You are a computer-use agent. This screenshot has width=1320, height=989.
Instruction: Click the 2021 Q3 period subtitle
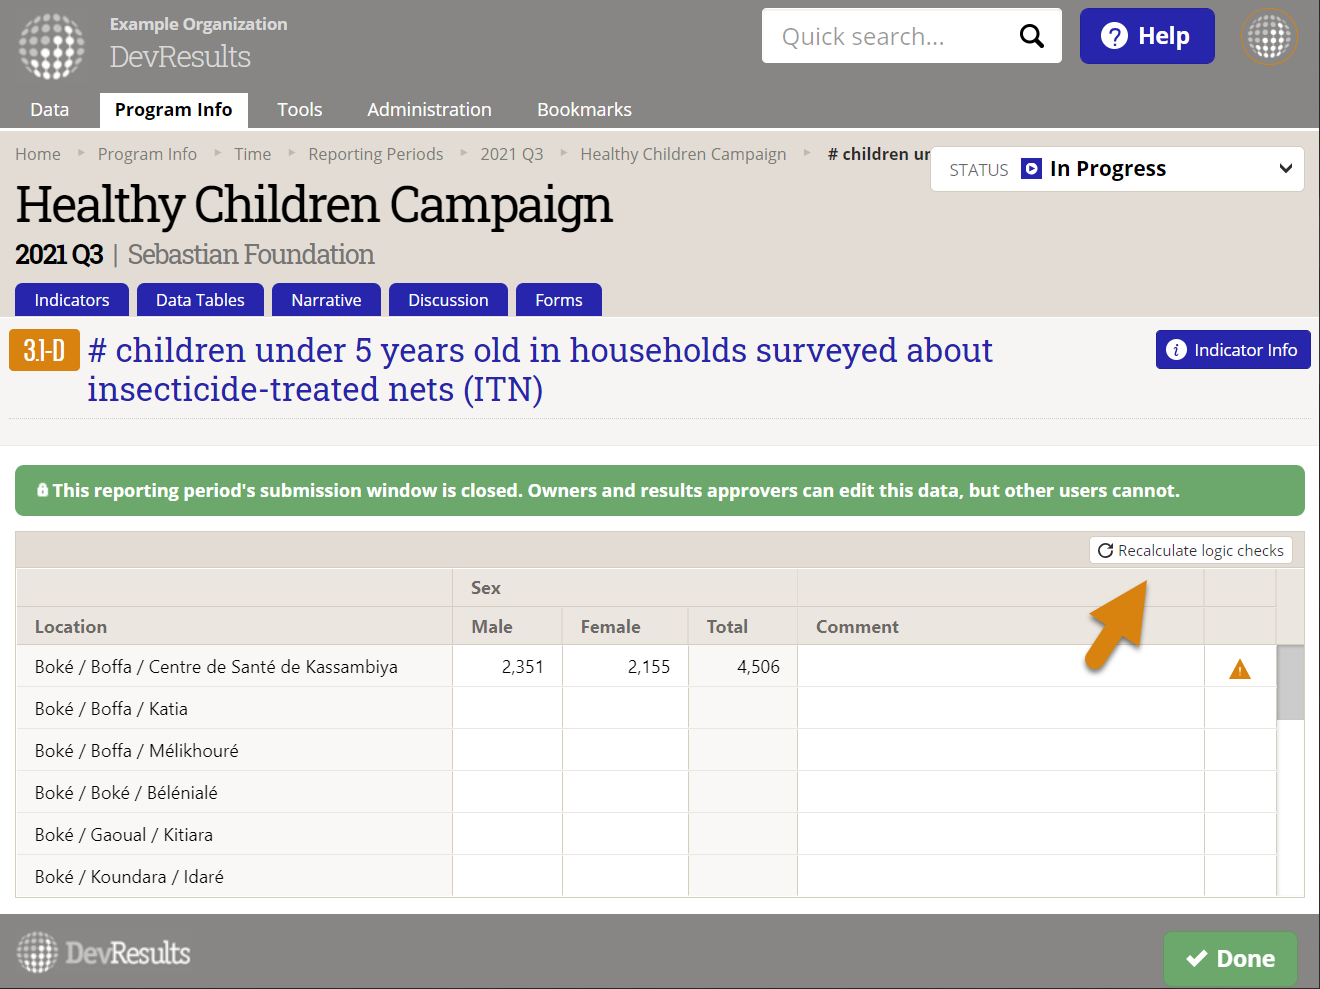[59, 255]
